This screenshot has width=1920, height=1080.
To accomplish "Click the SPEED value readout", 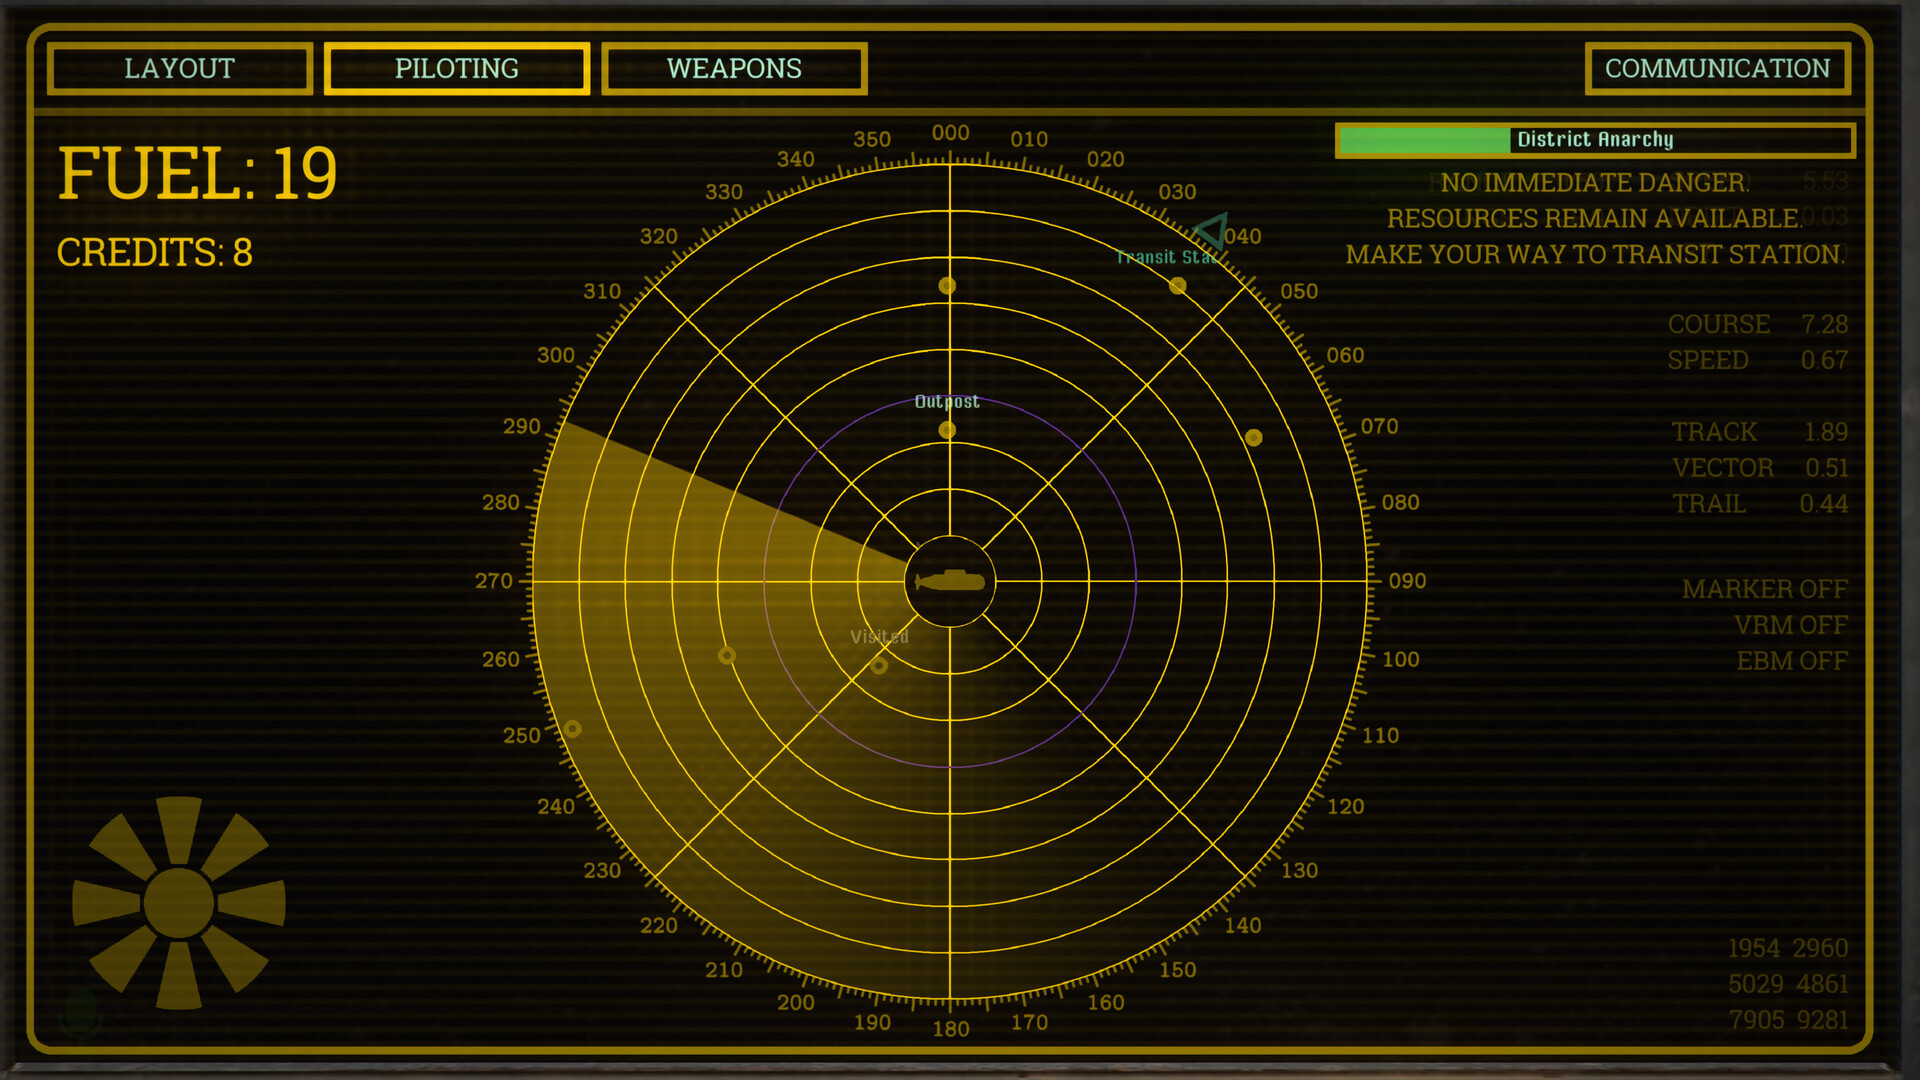I will point(1824,360).
